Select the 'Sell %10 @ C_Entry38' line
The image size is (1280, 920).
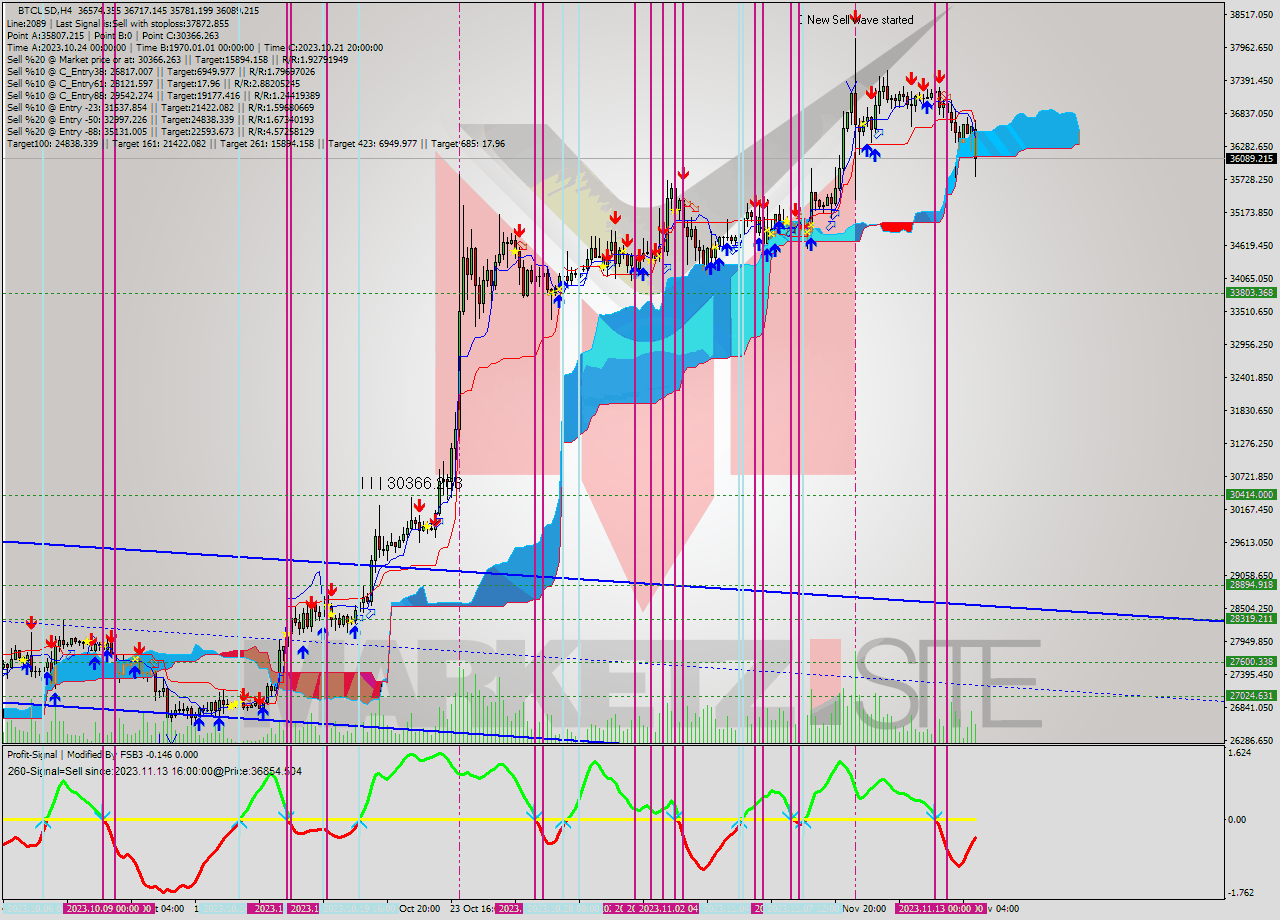point(160,71)
